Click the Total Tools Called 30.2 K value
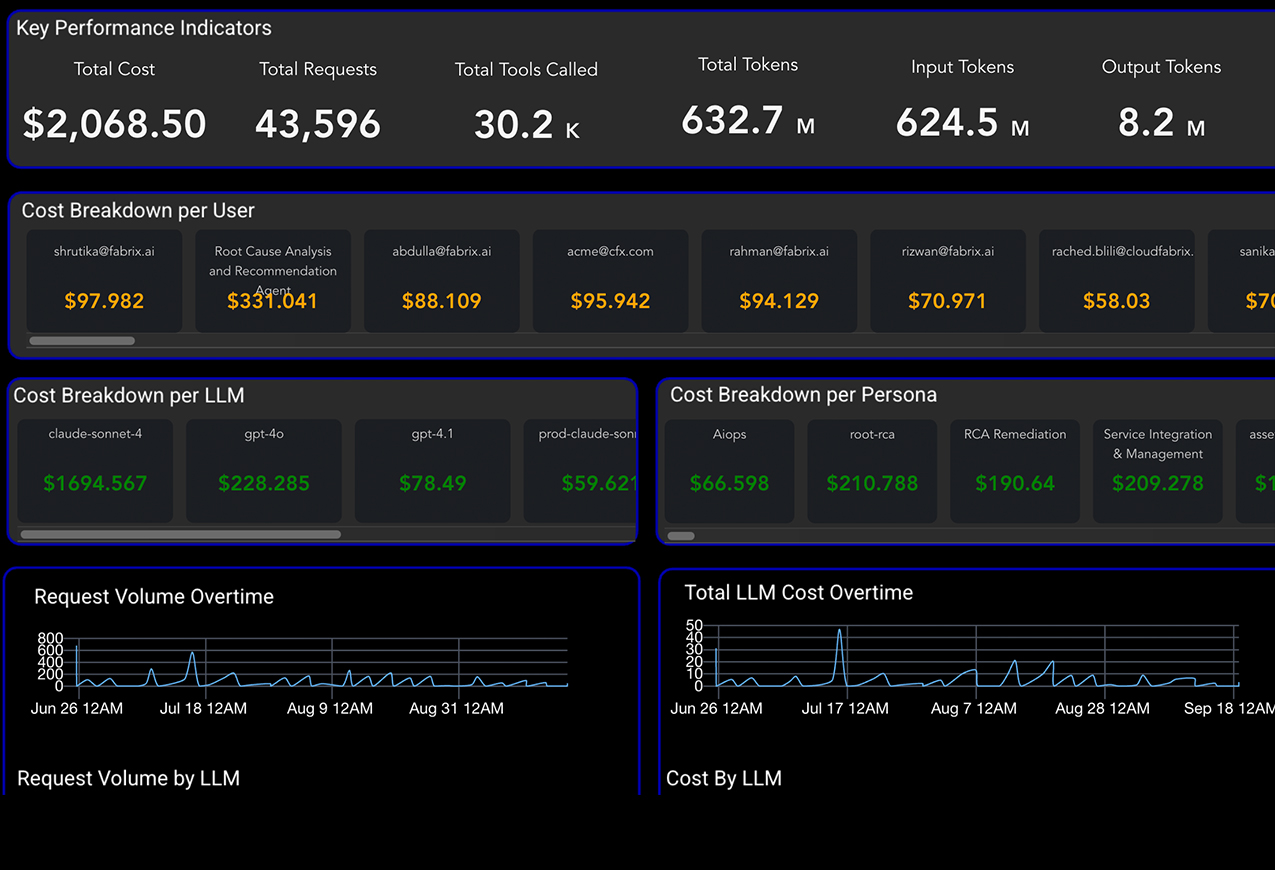The image size is (1275, 870). (x=526, y=124)
